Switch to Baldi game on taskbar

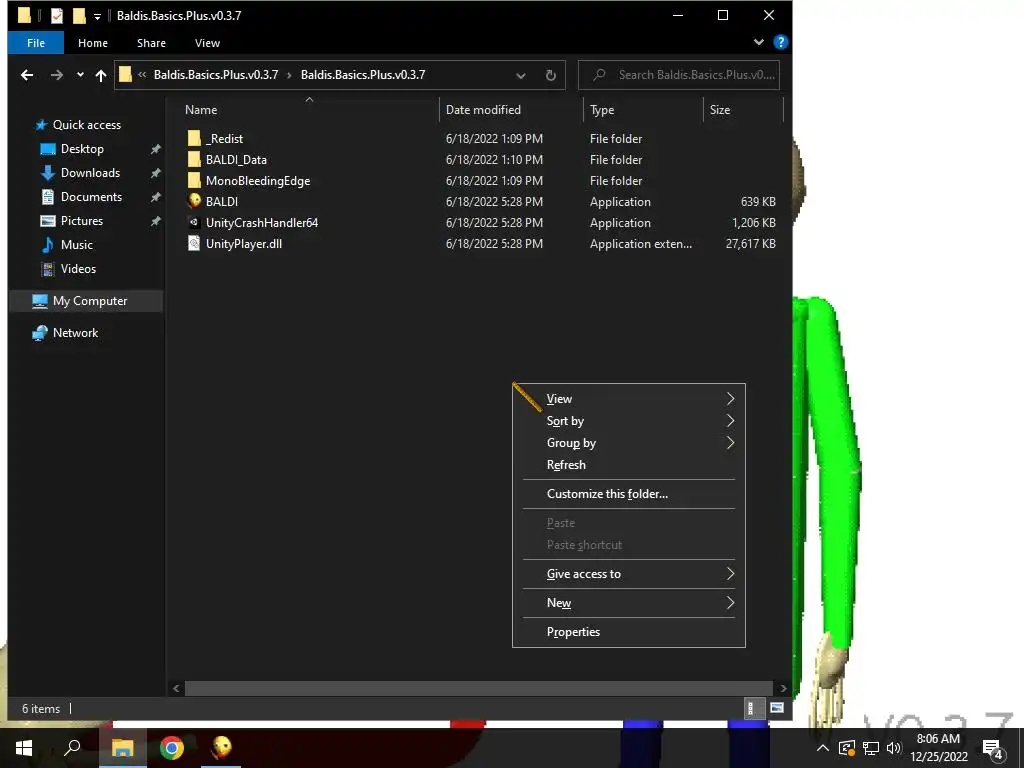click(221, 748)
